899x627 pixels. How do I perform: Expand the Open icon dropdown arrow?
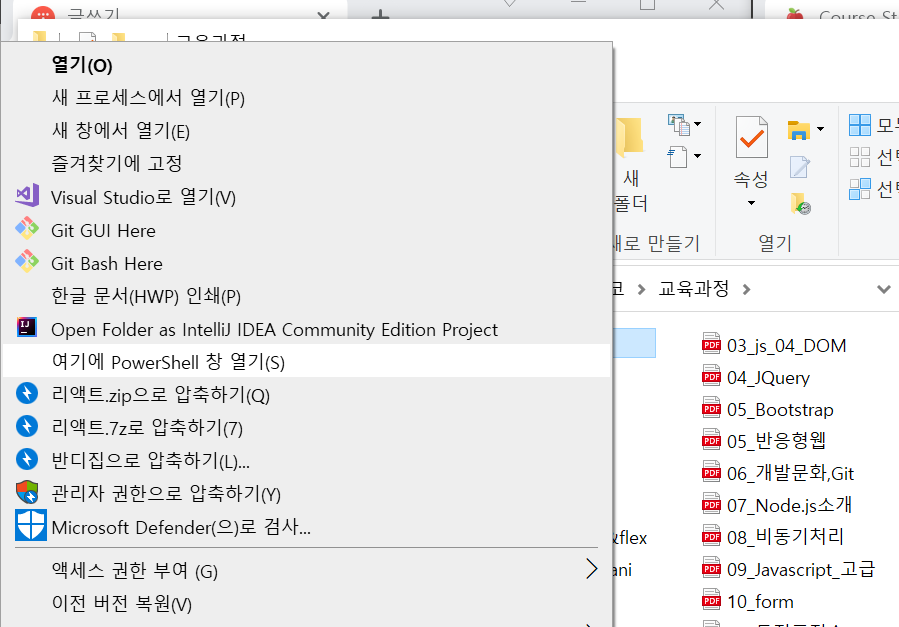click(820, 129)
